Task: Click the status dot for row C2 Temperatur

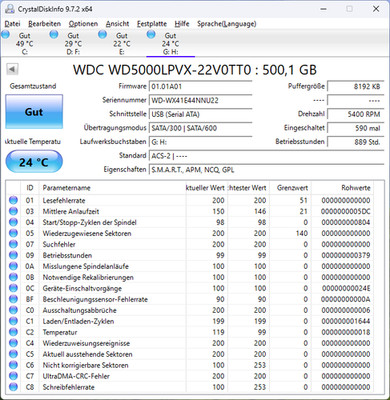Action: (13, 332)
